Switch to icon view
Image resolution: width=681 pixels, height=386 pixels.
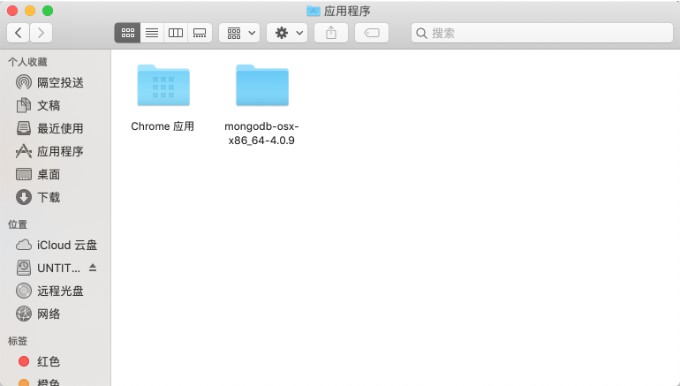127,33
